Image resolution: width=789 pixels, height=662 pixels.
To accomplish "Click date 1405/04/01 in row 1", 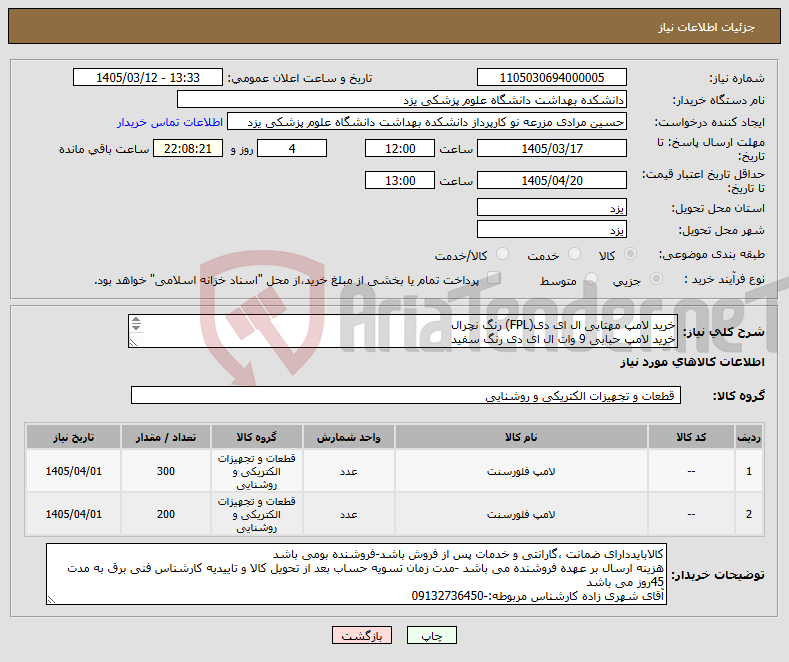I will point(73,471).
